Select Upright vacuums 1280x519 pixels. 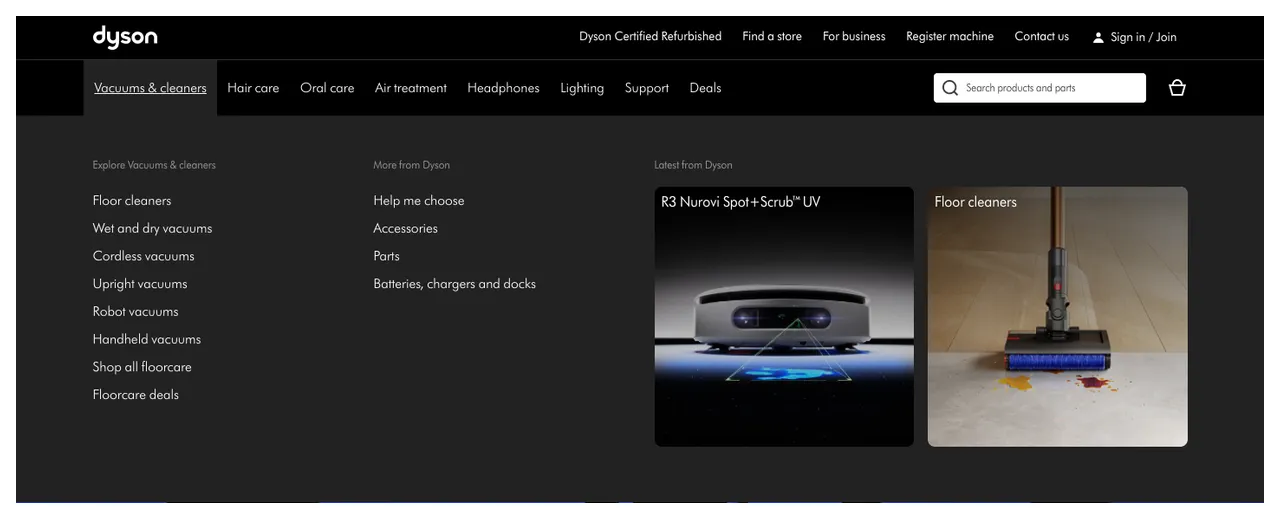[140, 284]
